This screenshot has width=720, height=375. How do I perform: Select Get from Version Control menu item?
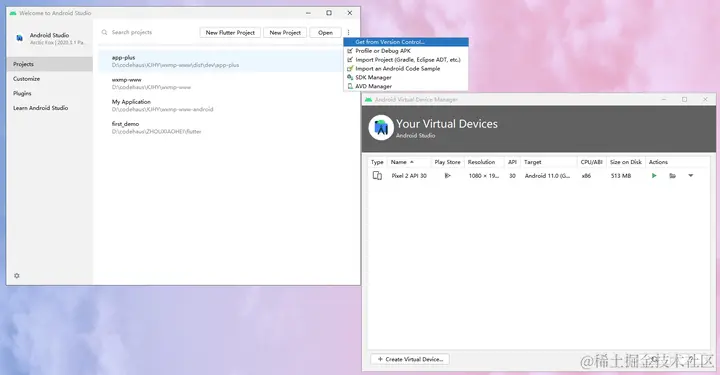[406, 42]
